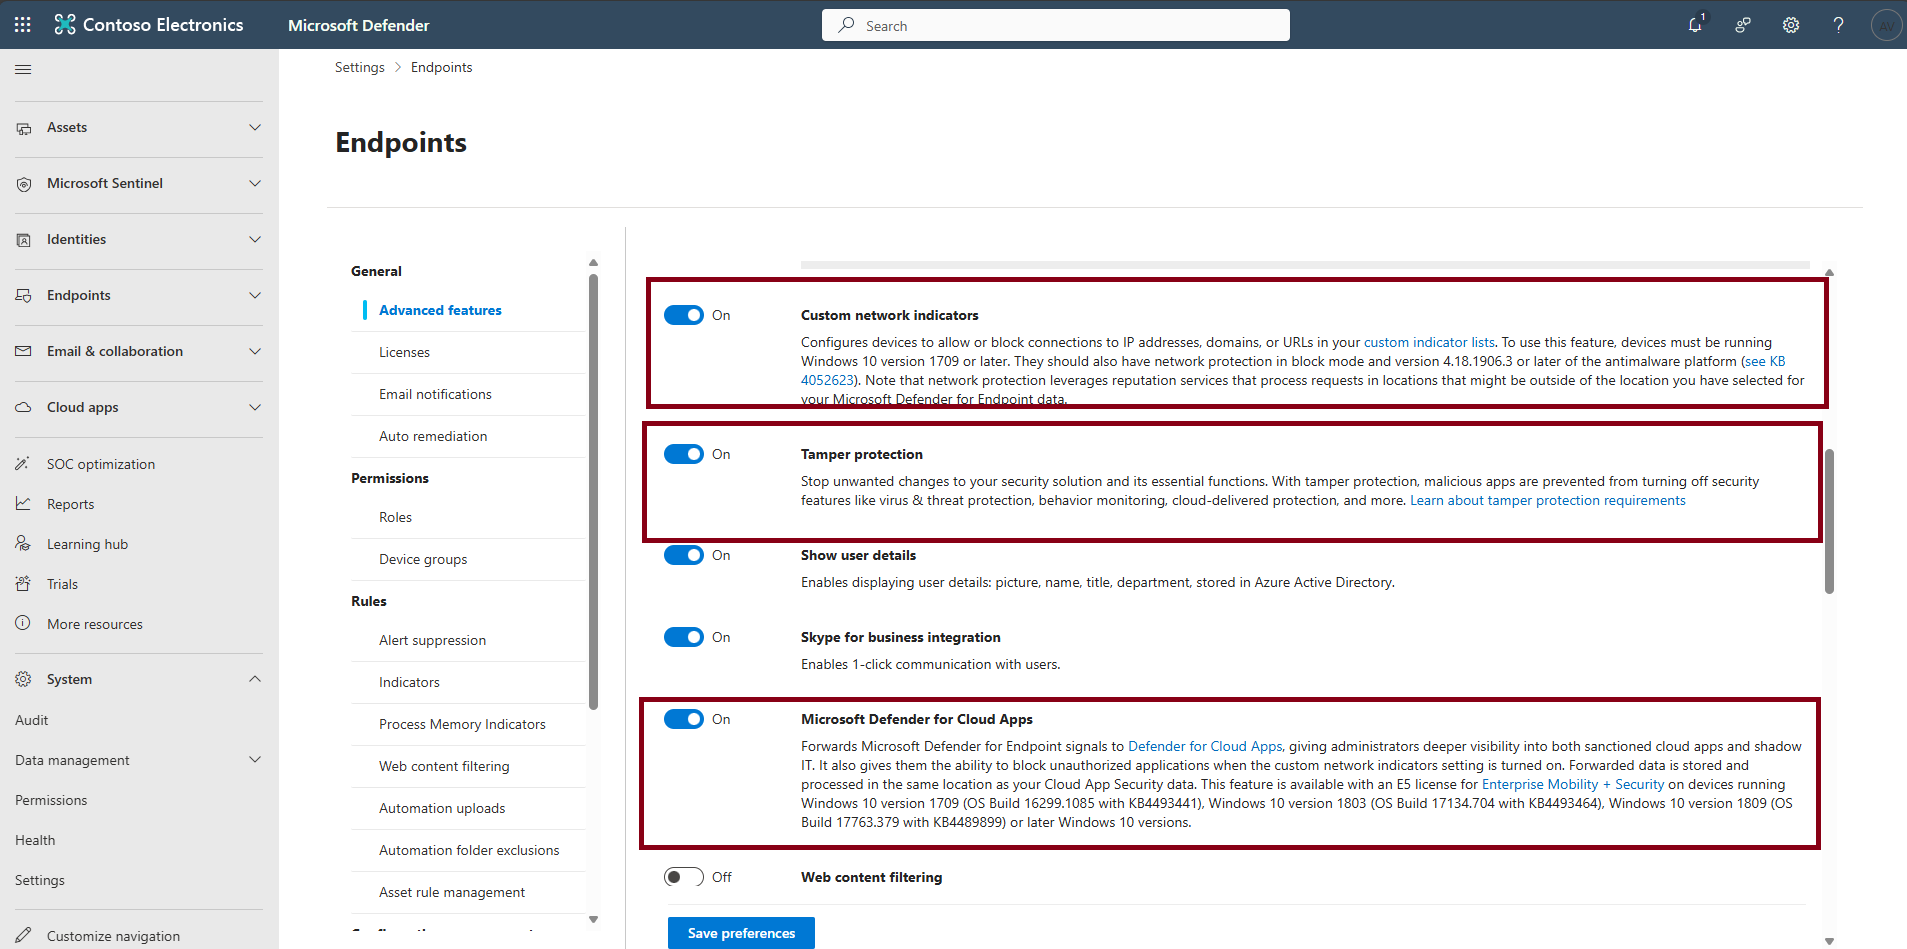The image size is (1907, 949).
Task: Open the help question mark icon
Action: pos(1838,25)
